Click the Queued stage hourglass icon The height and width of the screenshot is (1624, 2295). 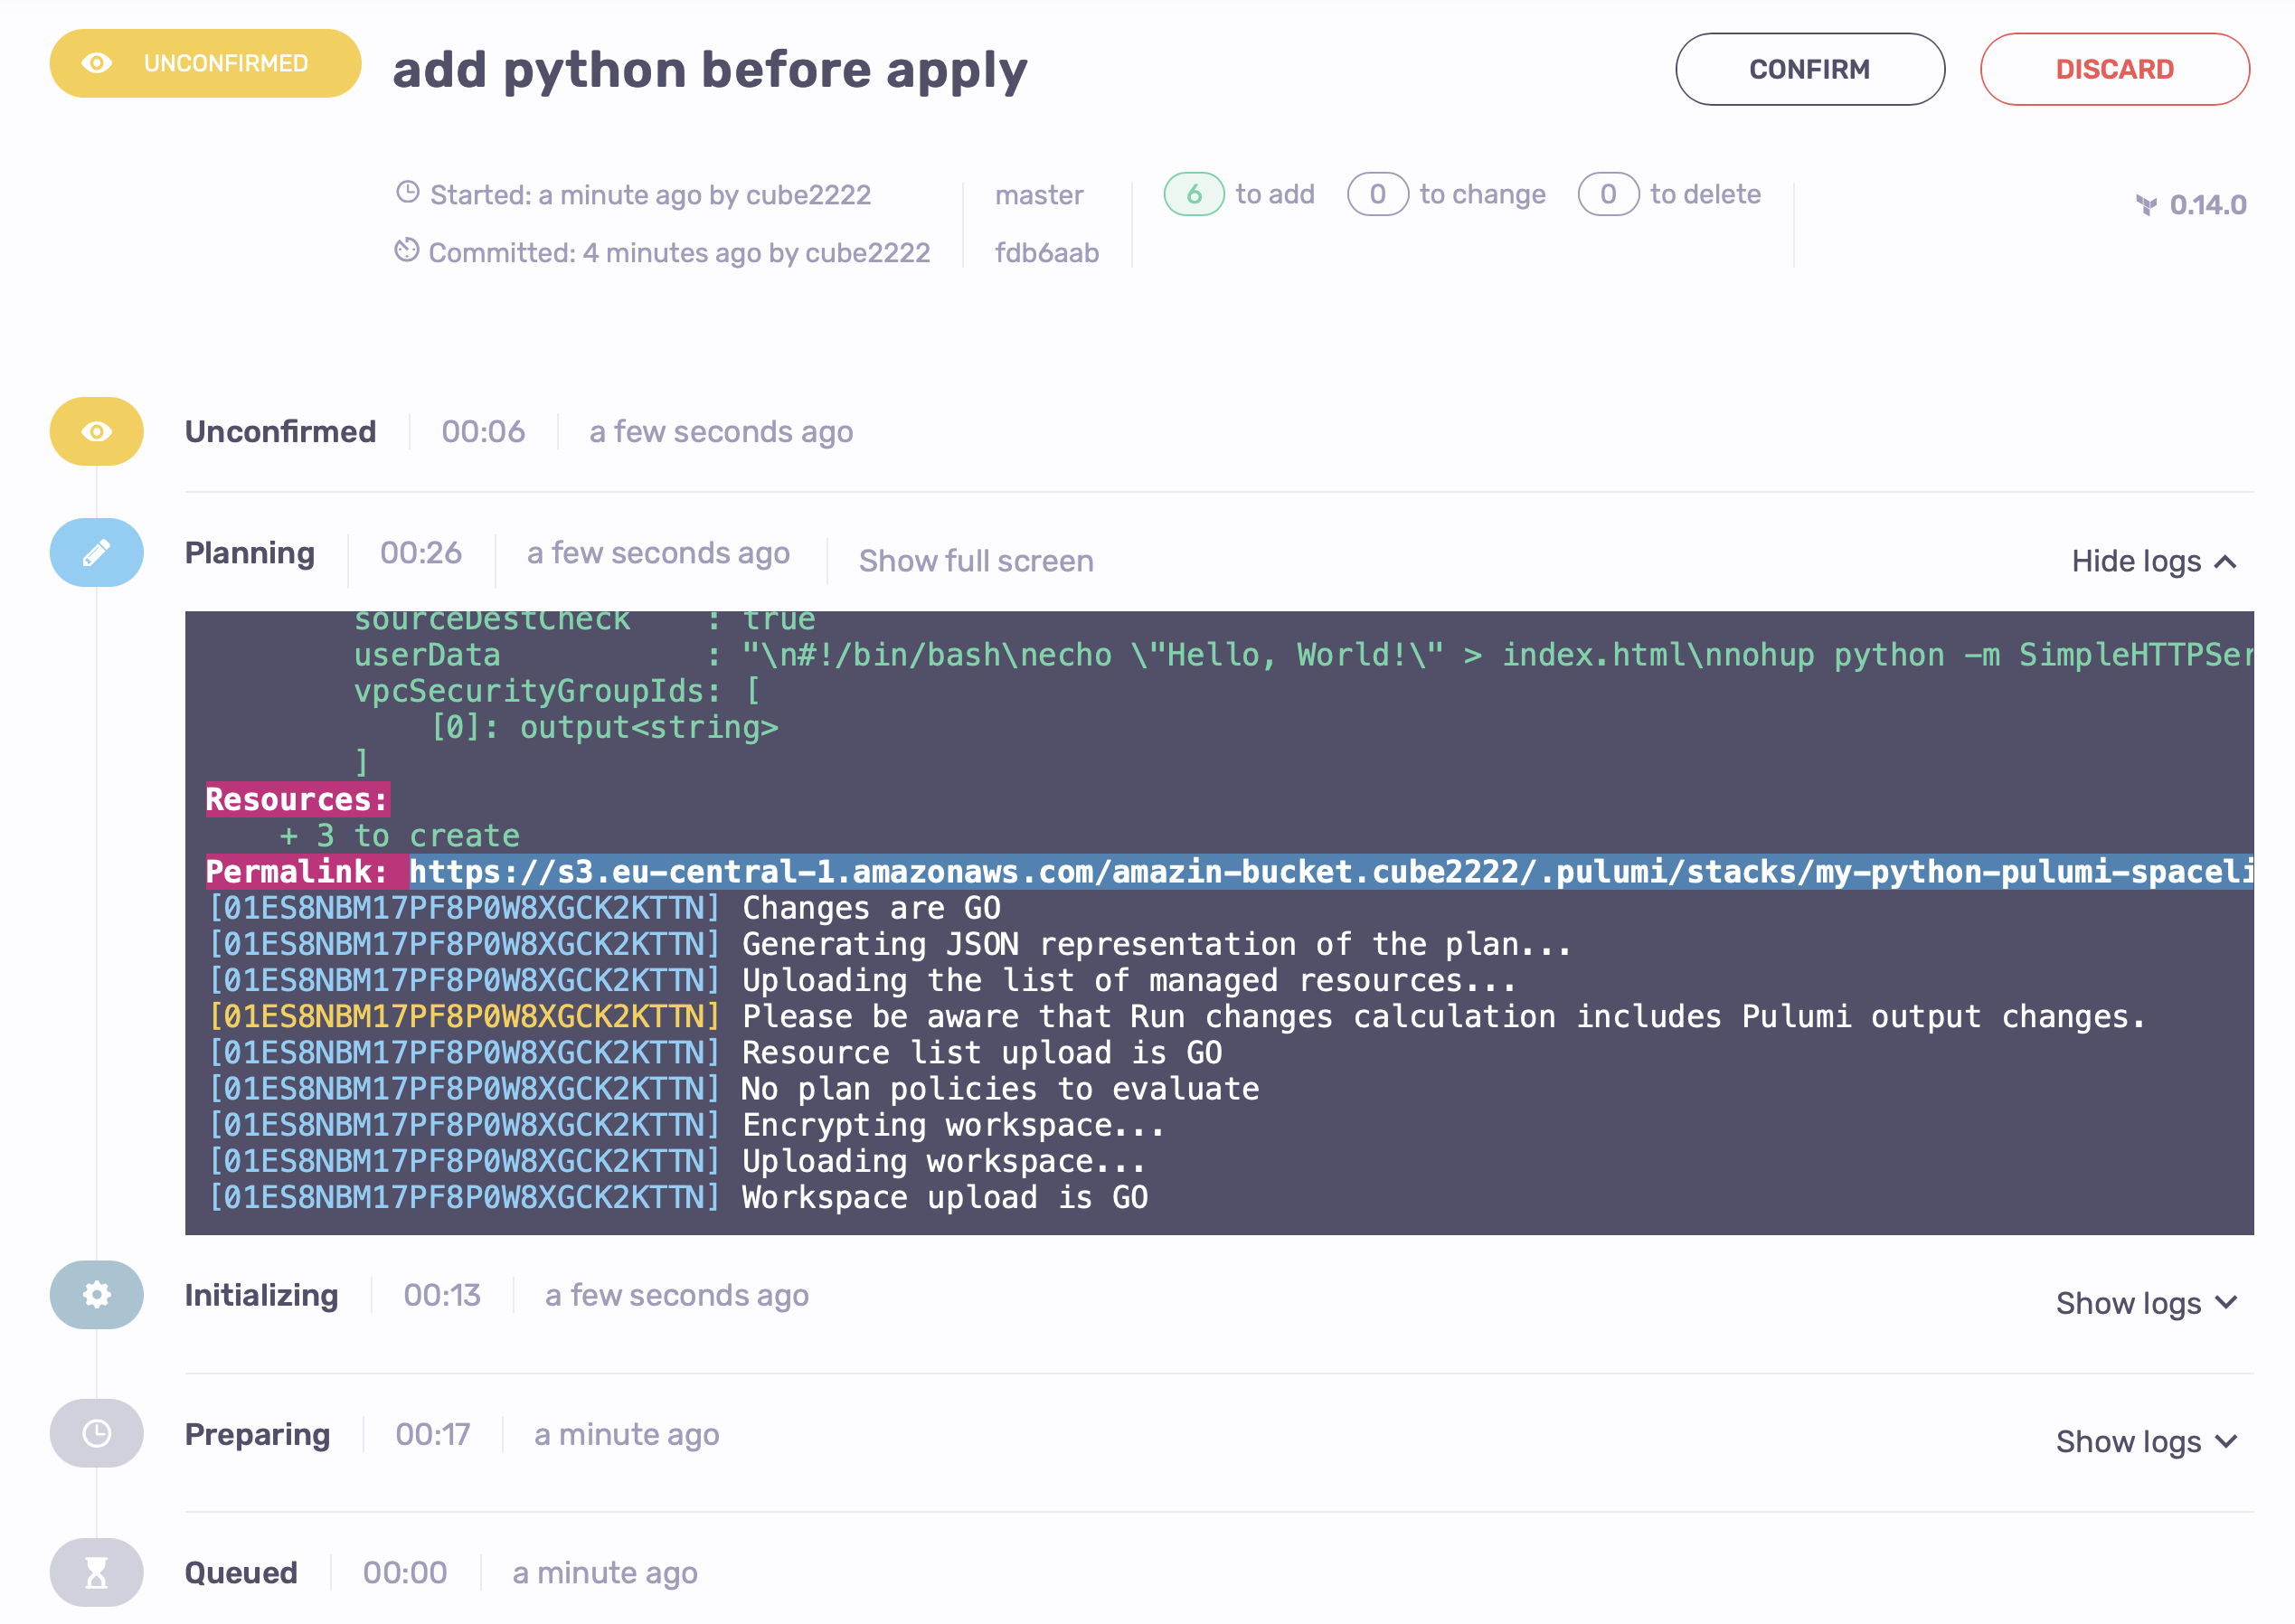(96, 1573)
